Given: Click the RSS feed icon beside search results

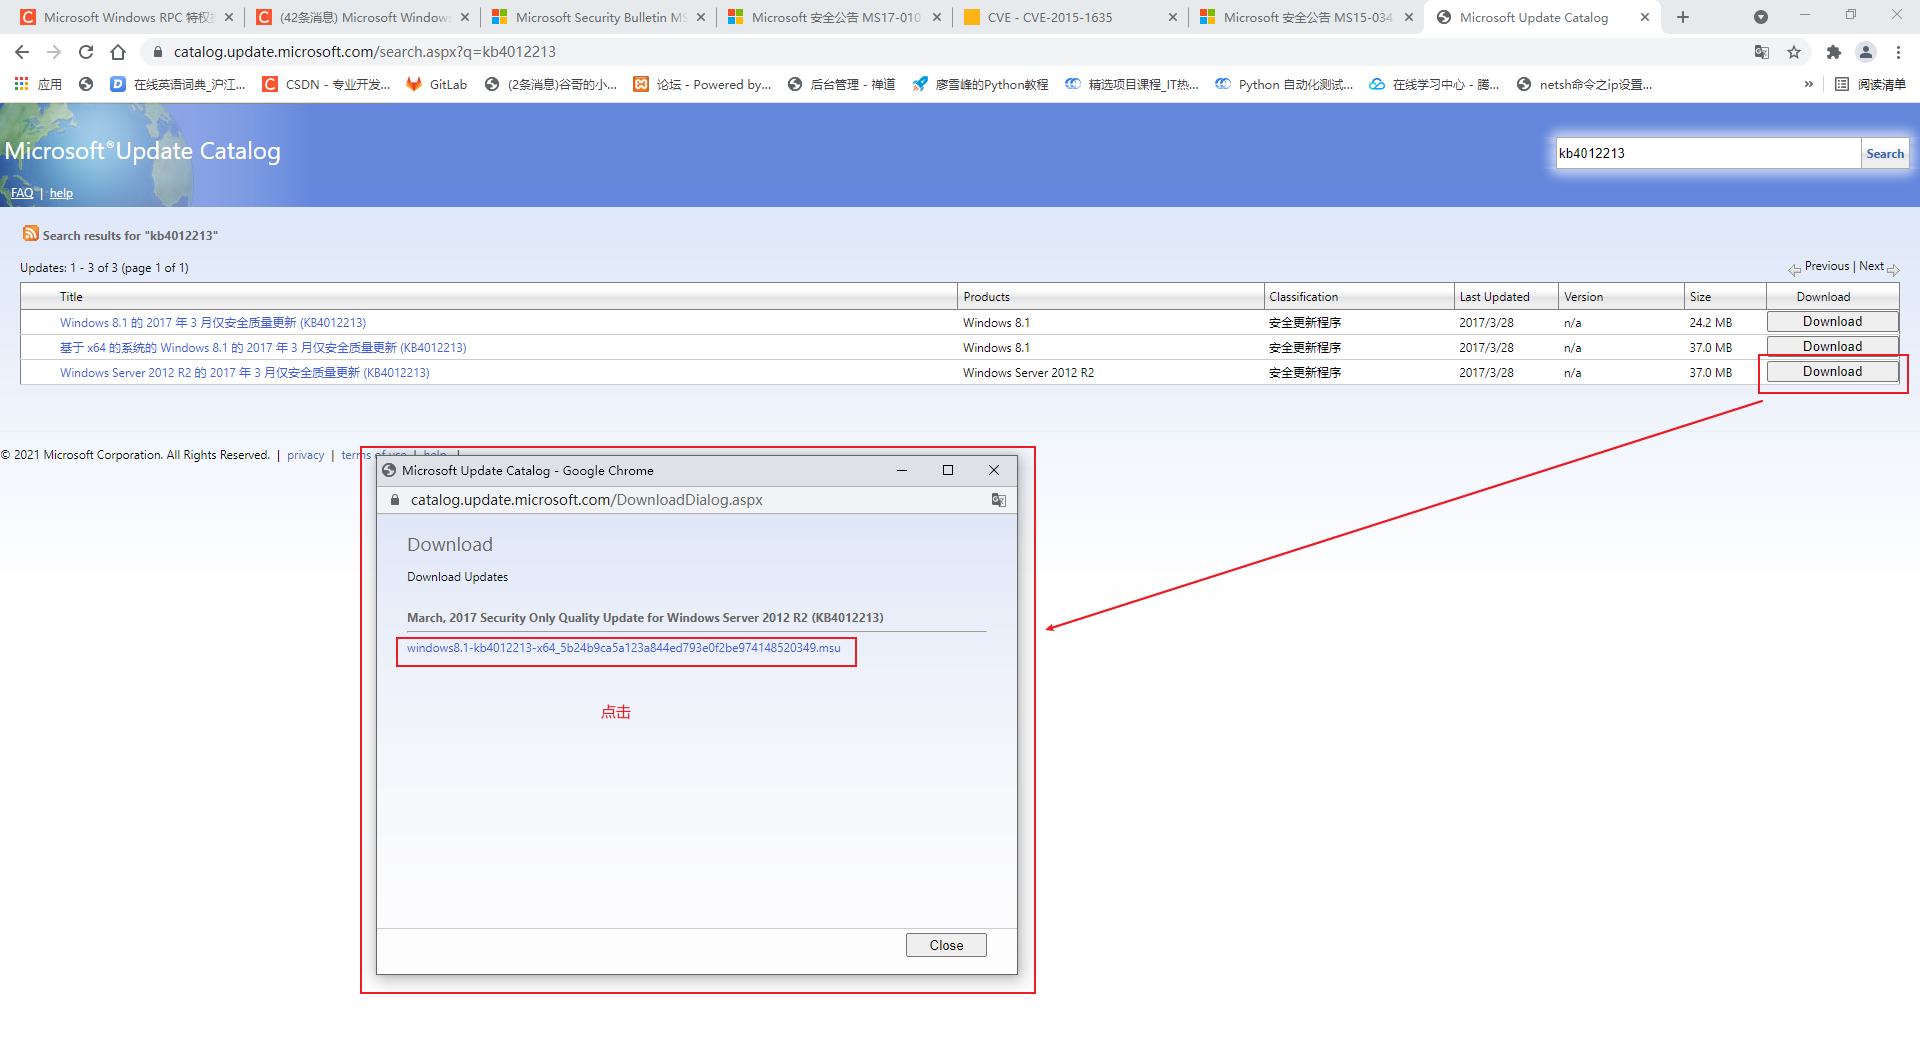Looking at the screenshot, I should click(x=31, y=234).
